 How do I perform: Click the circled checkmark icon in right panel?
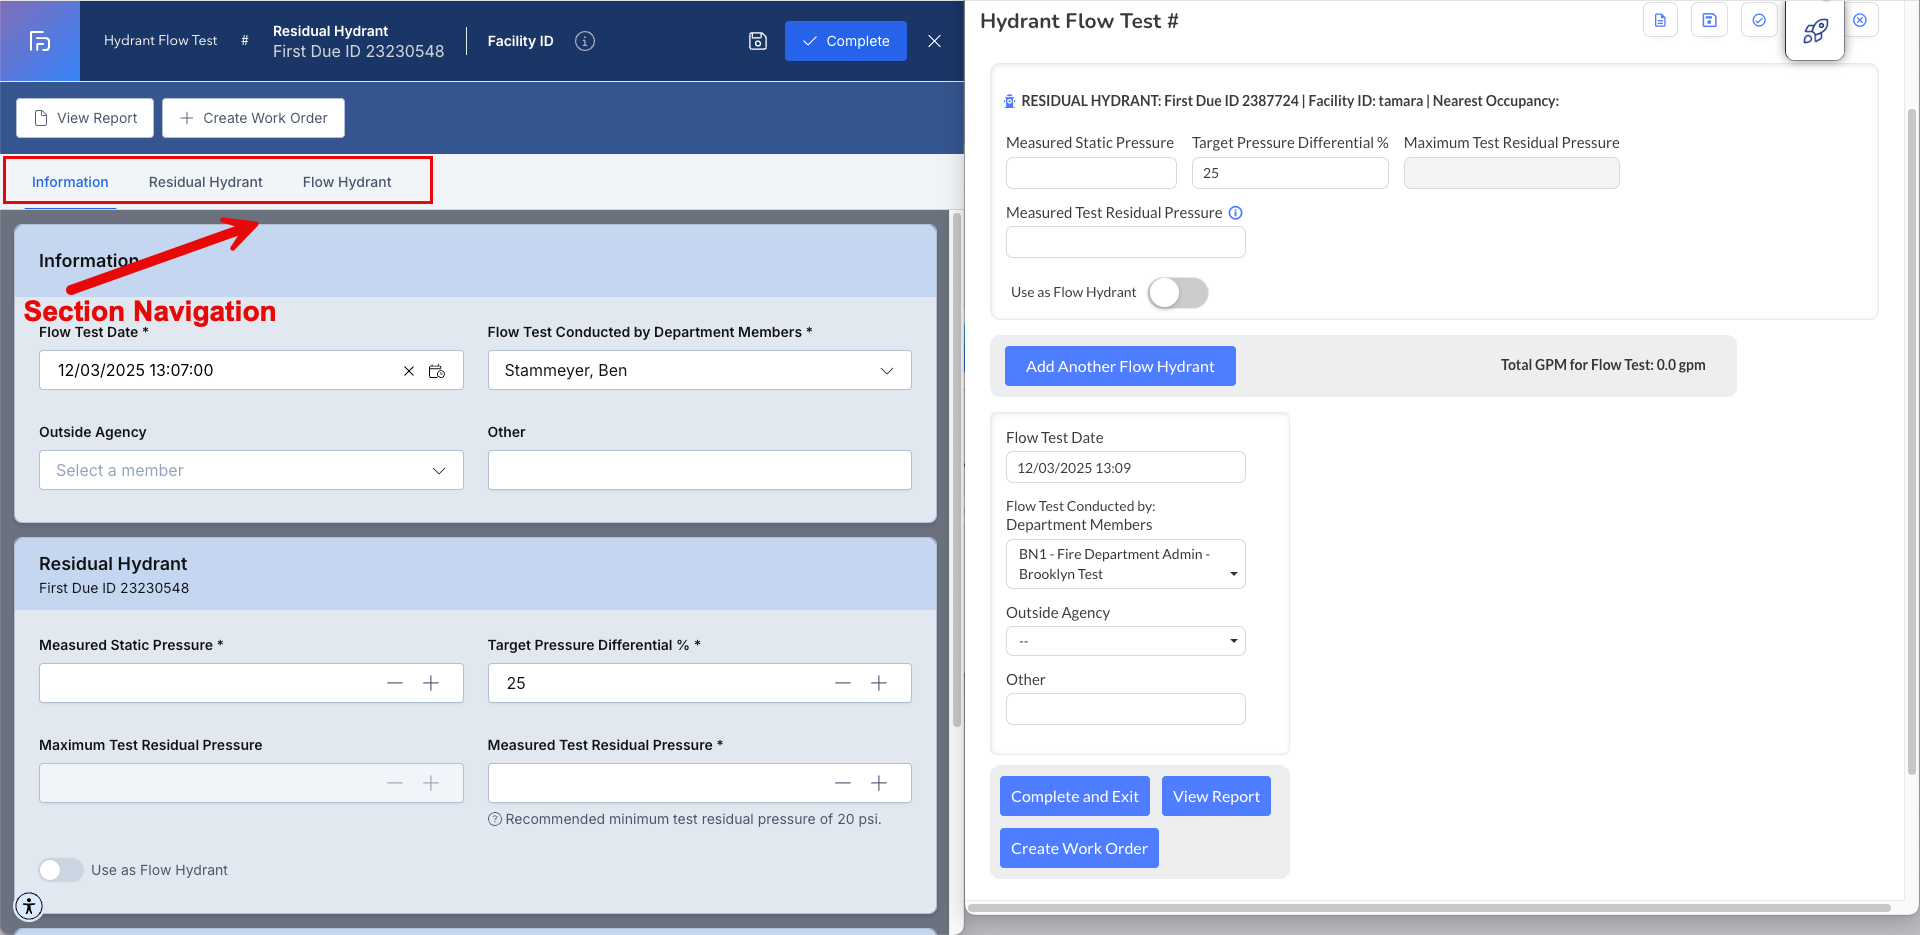[1758, 20]
